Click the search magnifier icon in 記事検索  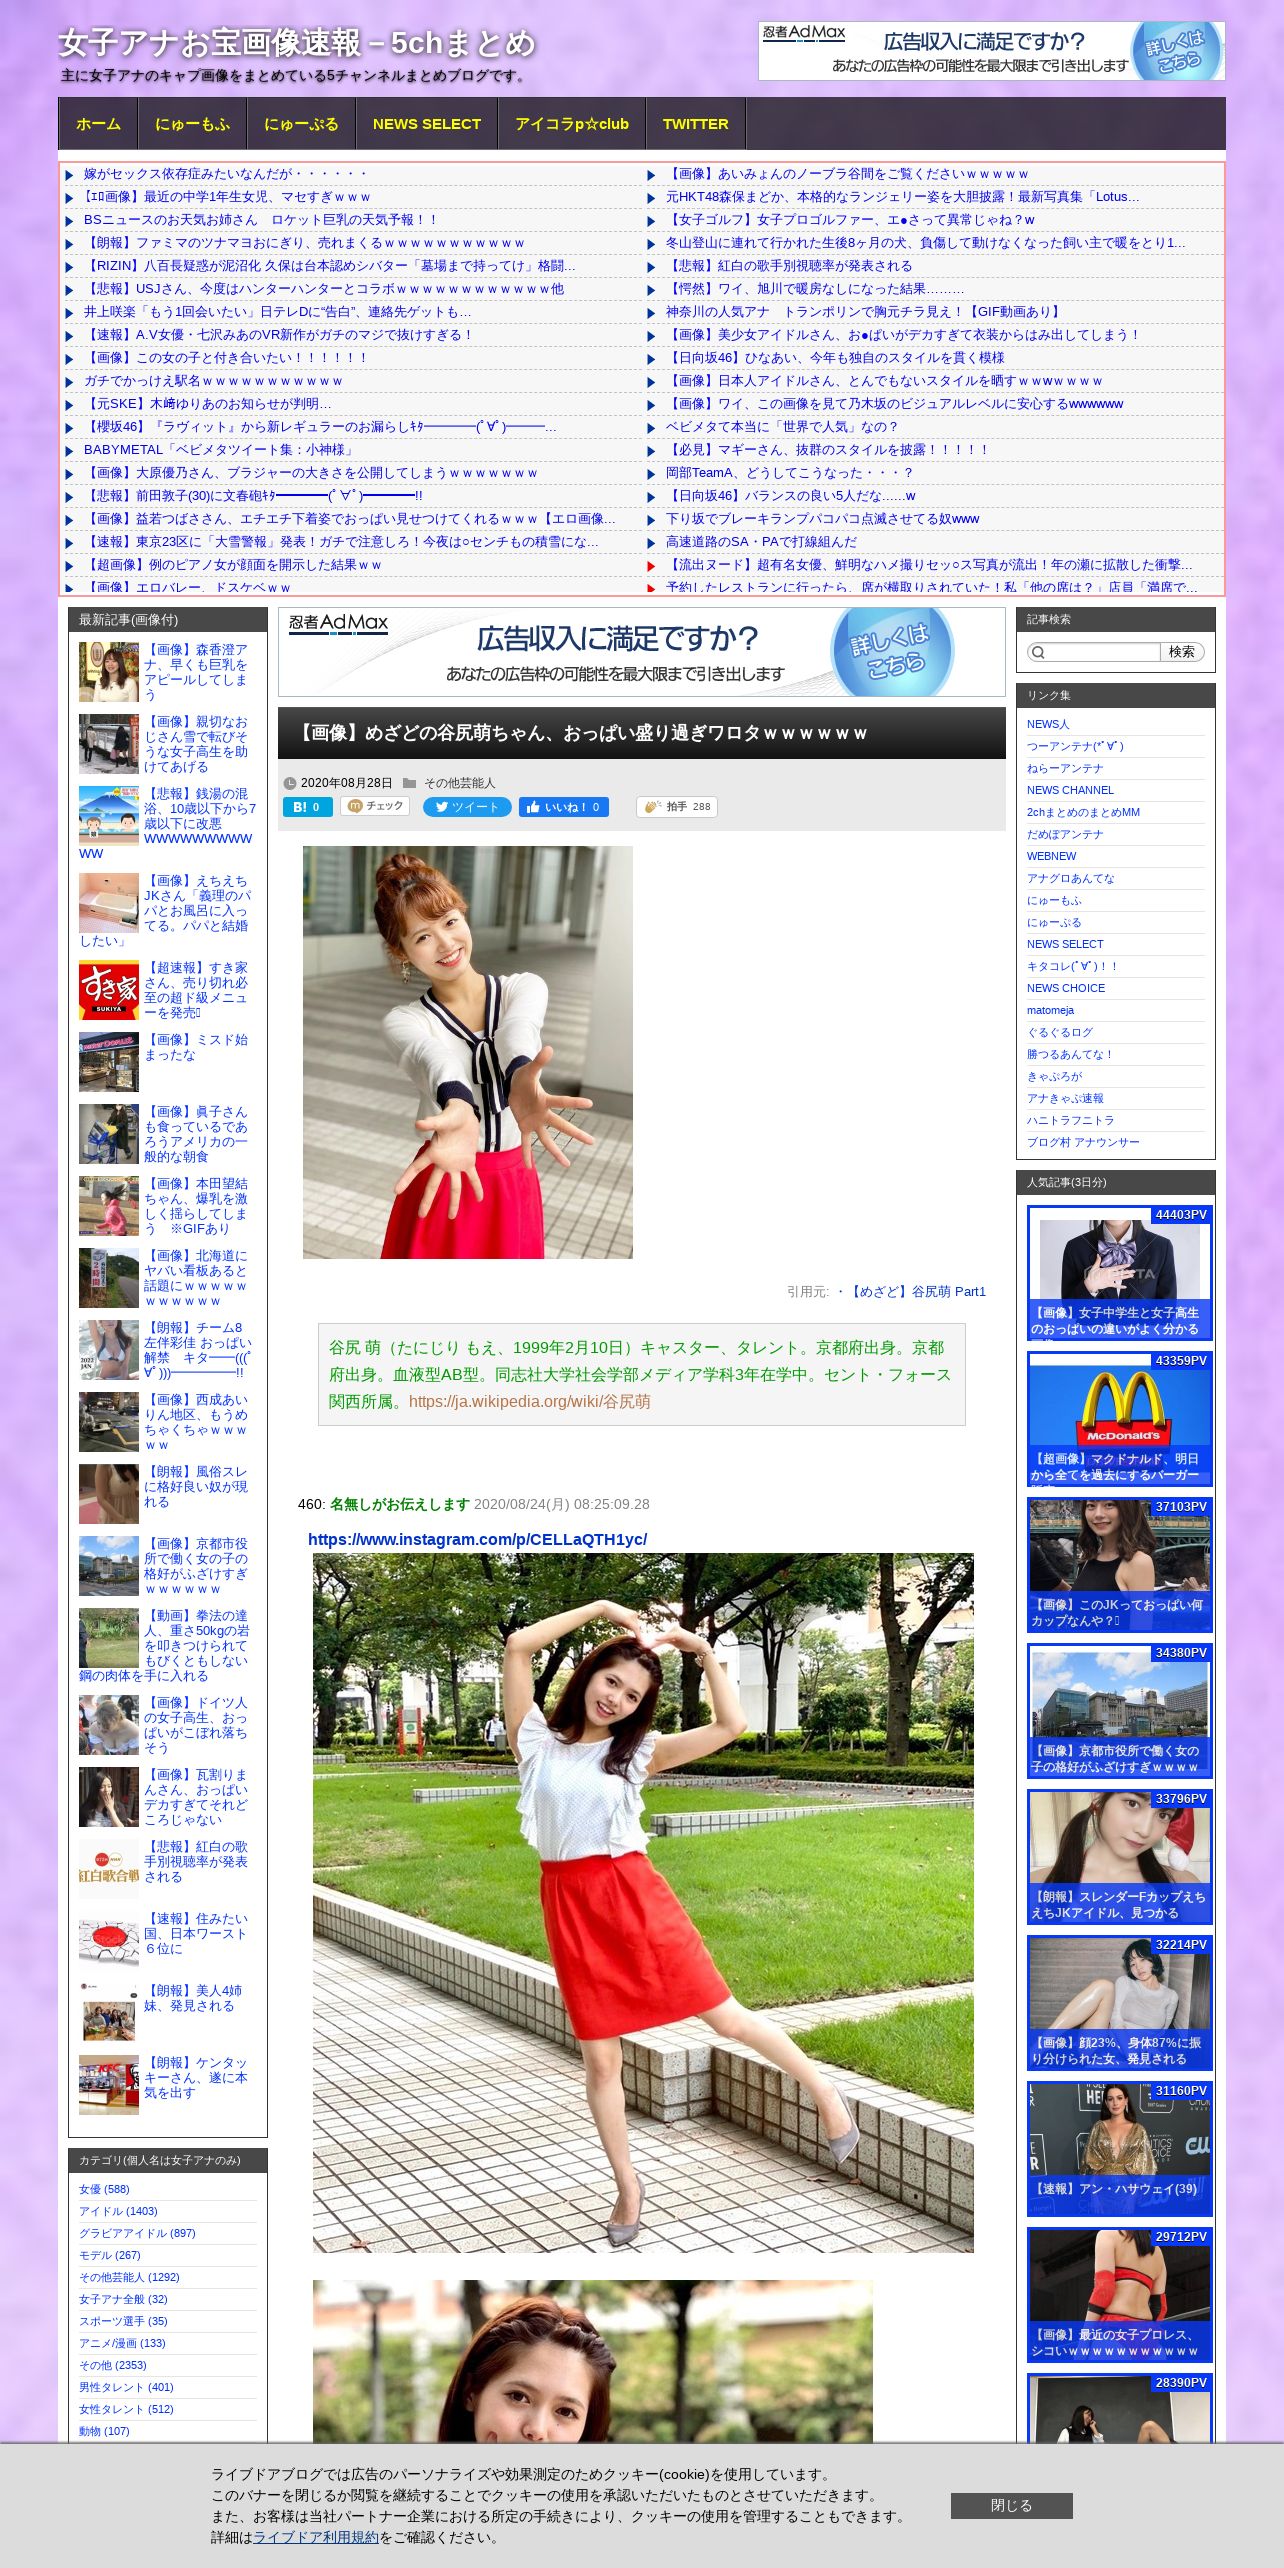[1038, 652]
